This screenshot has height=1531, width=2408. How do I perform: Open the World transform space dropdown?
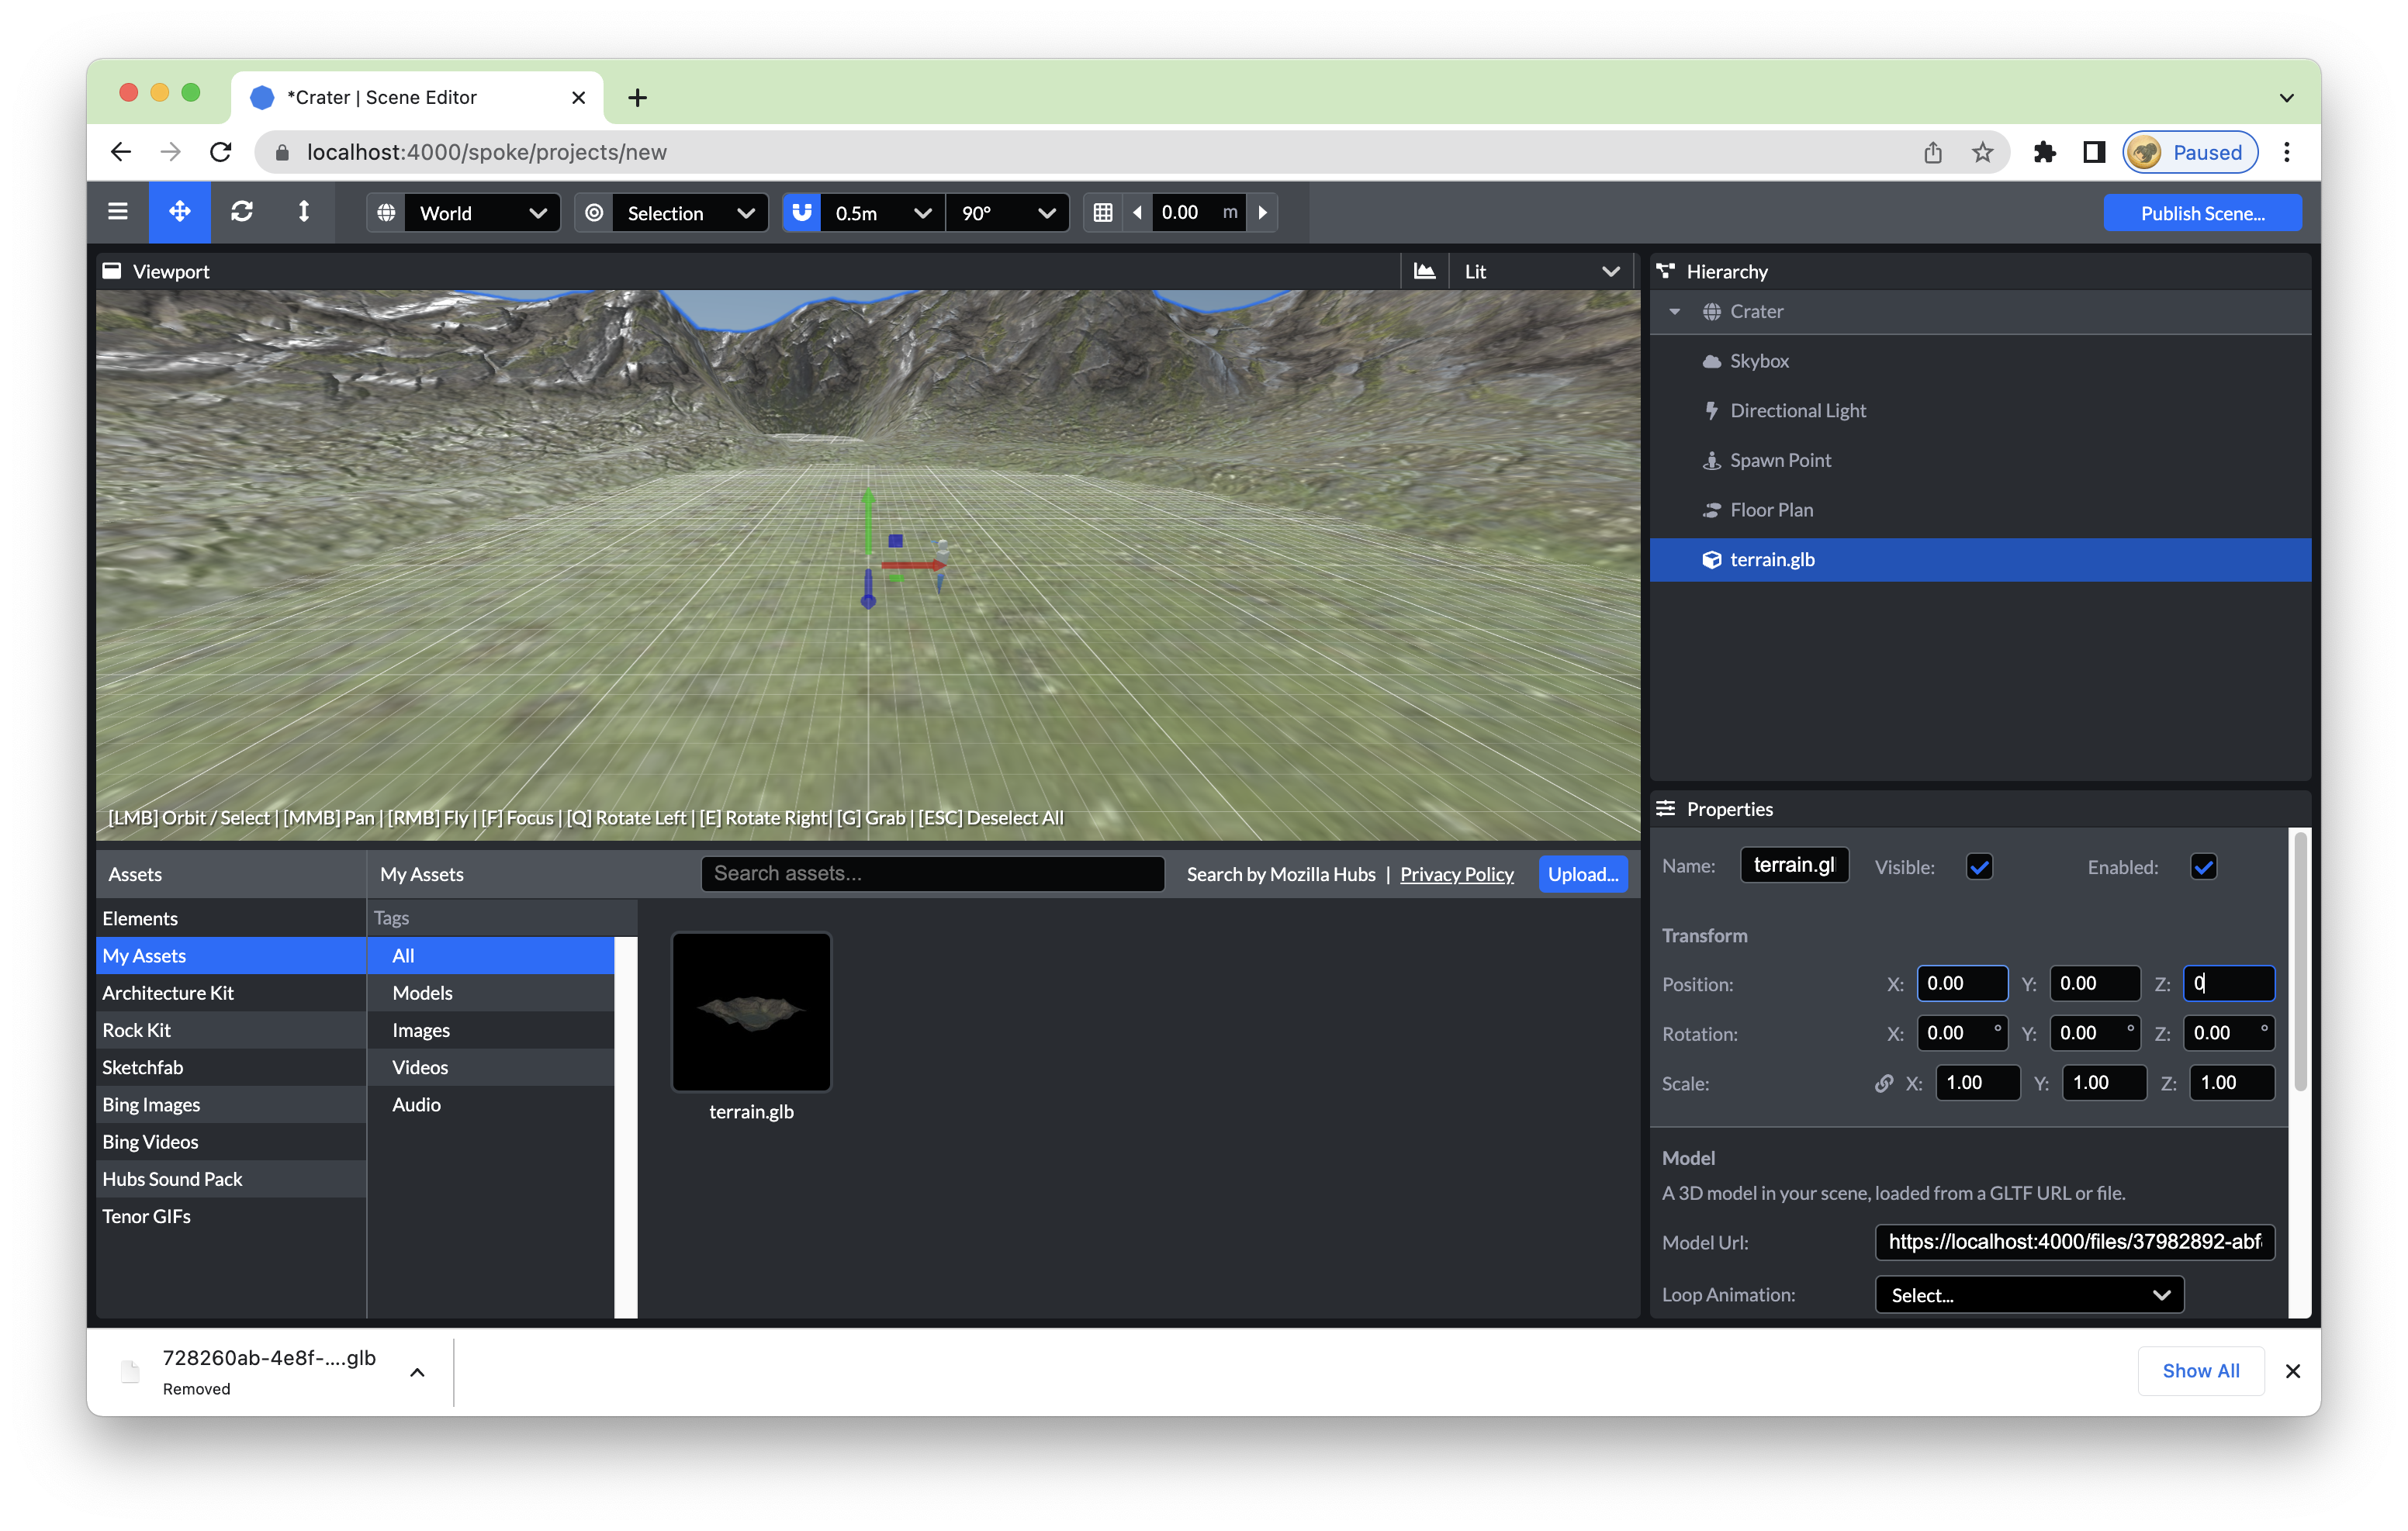click(x=482, y=213)
